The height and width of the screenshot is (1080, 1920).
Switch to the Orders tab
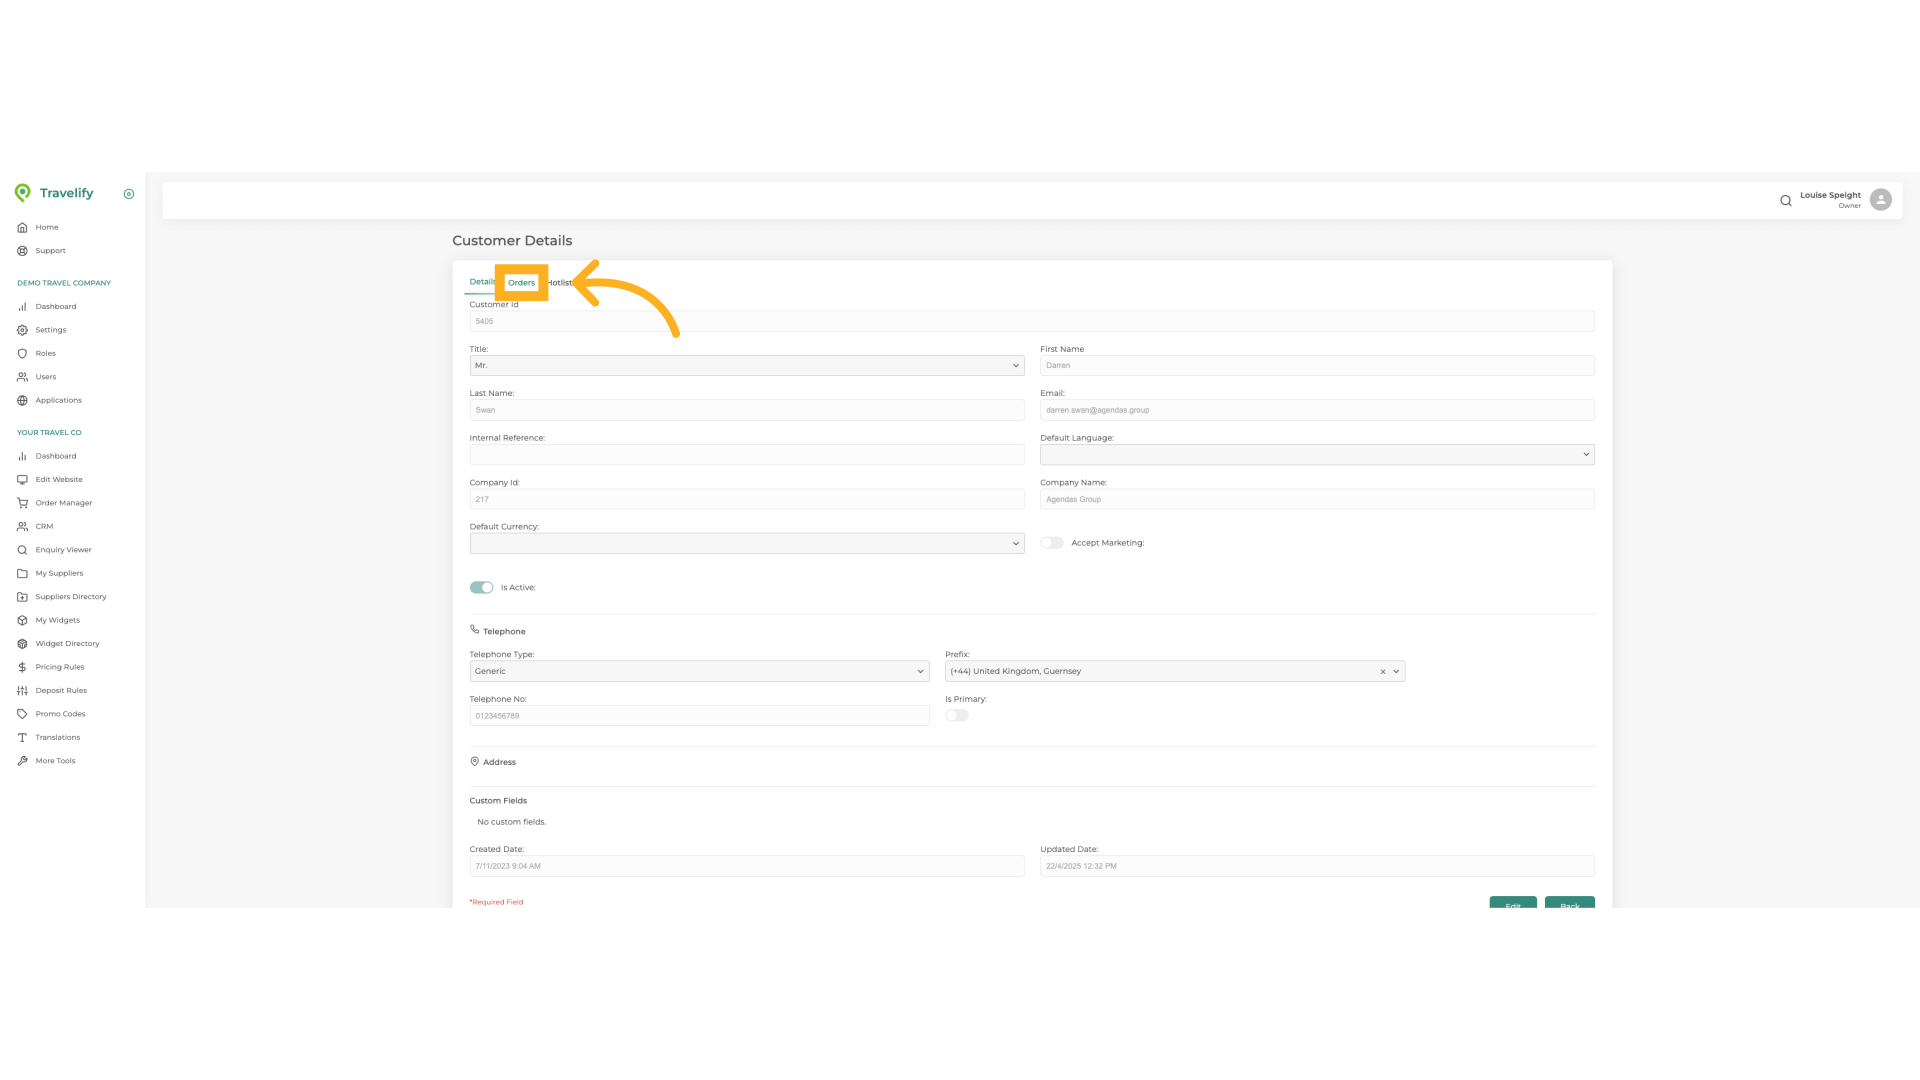pyautogui.click(x=521, y=283)
